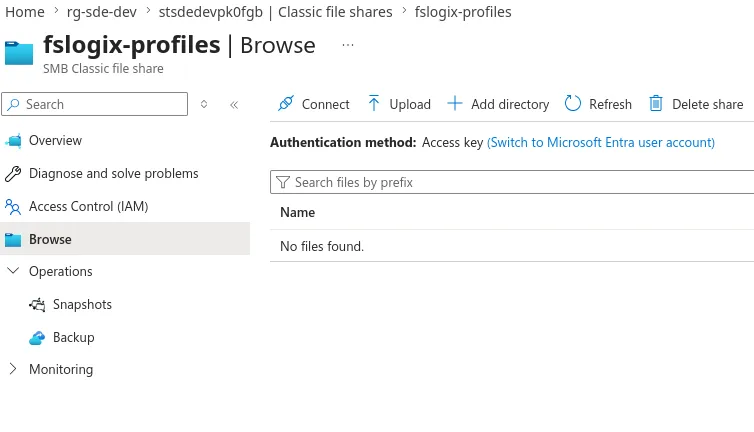Click the Connect button
The width and height of the screenshot is (754, 432).
click(x=314, y=104)
